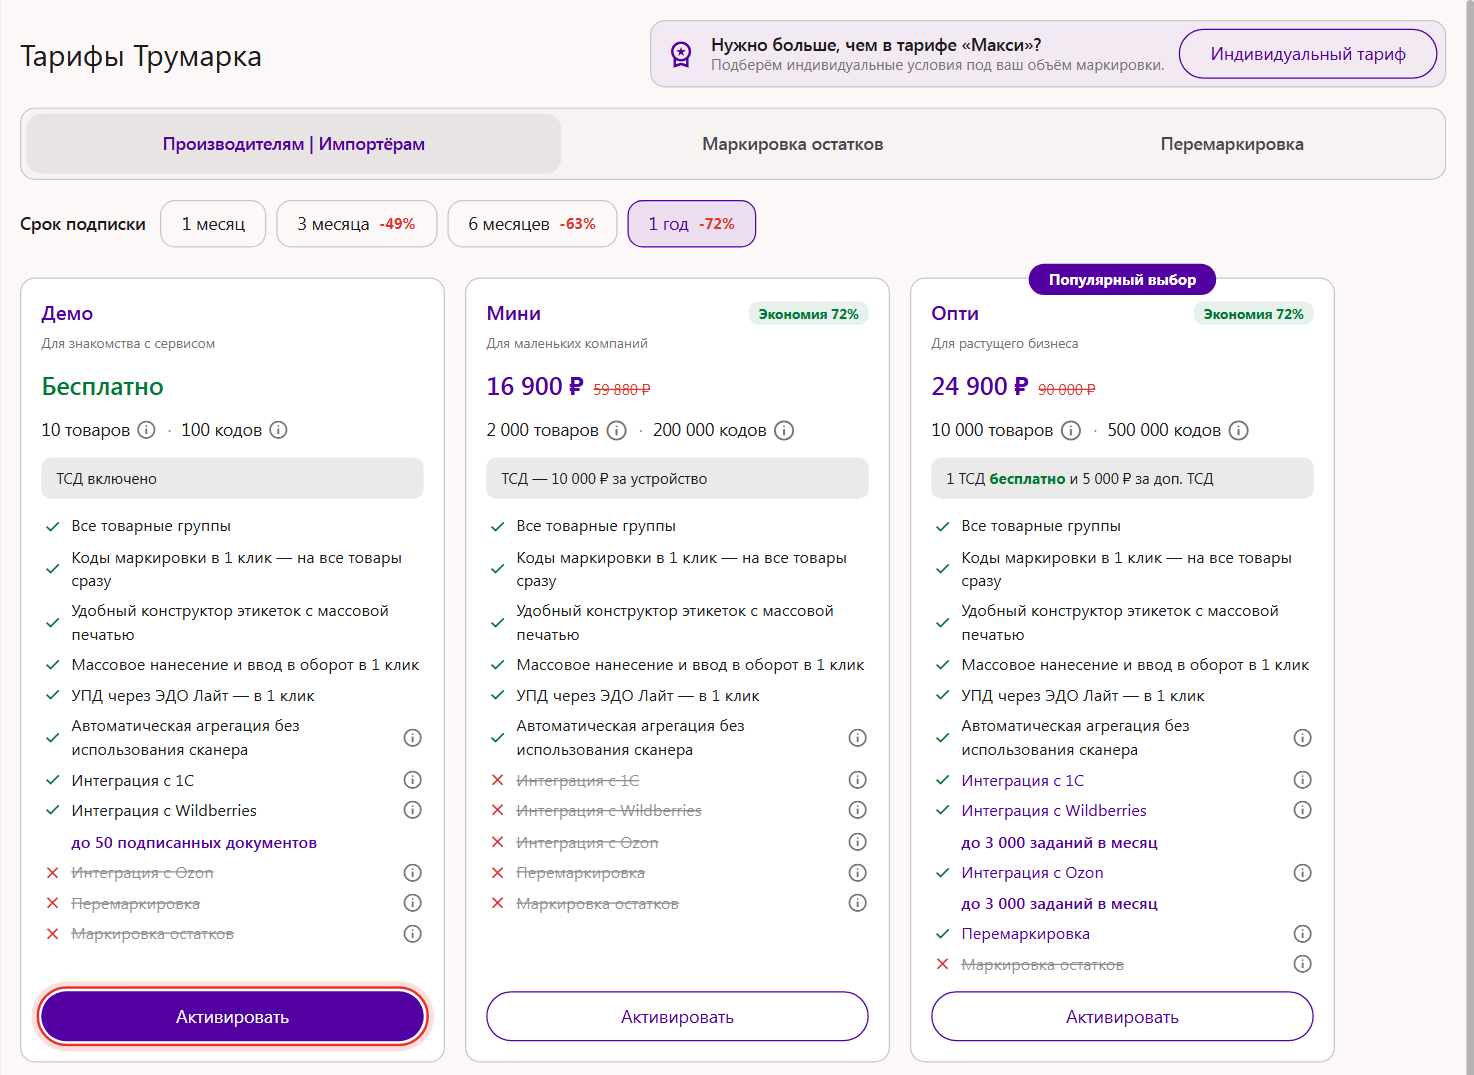Select 1 год subscription period
This screenshot has height=1075, width=1474.
pyautogui.click(x=691, y=224)
